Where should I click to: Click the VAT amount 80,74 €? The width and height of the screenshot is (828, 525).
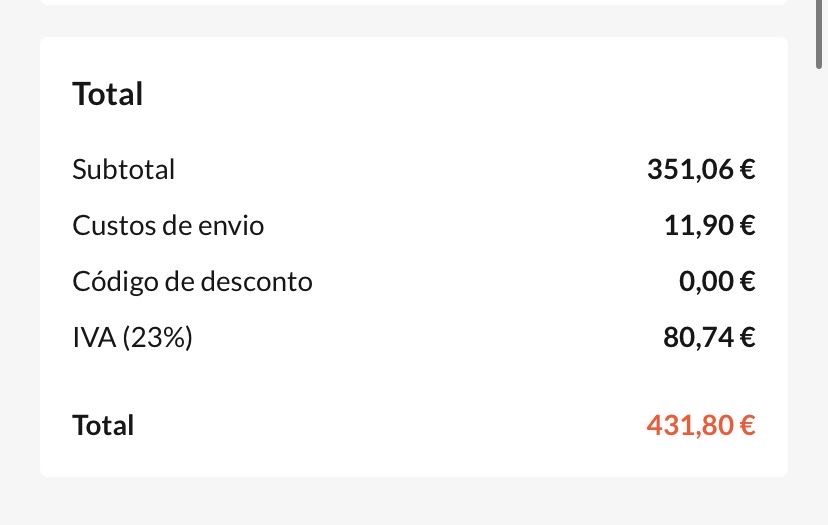[x=709, y=338]
